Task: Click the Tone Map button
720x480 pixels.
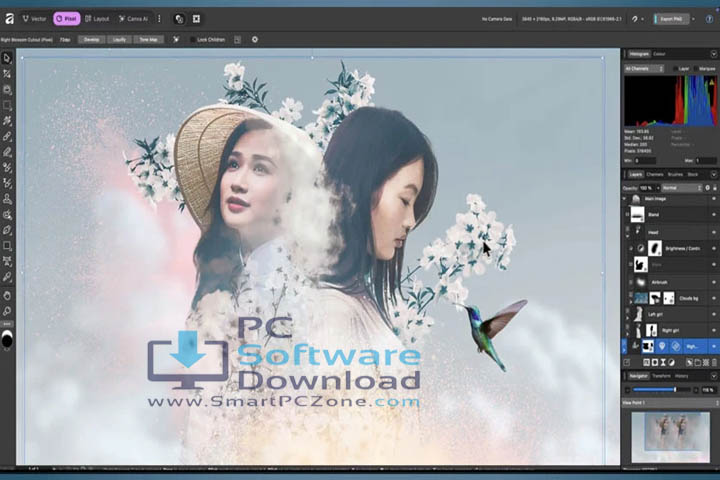Action: click(148, 40)
